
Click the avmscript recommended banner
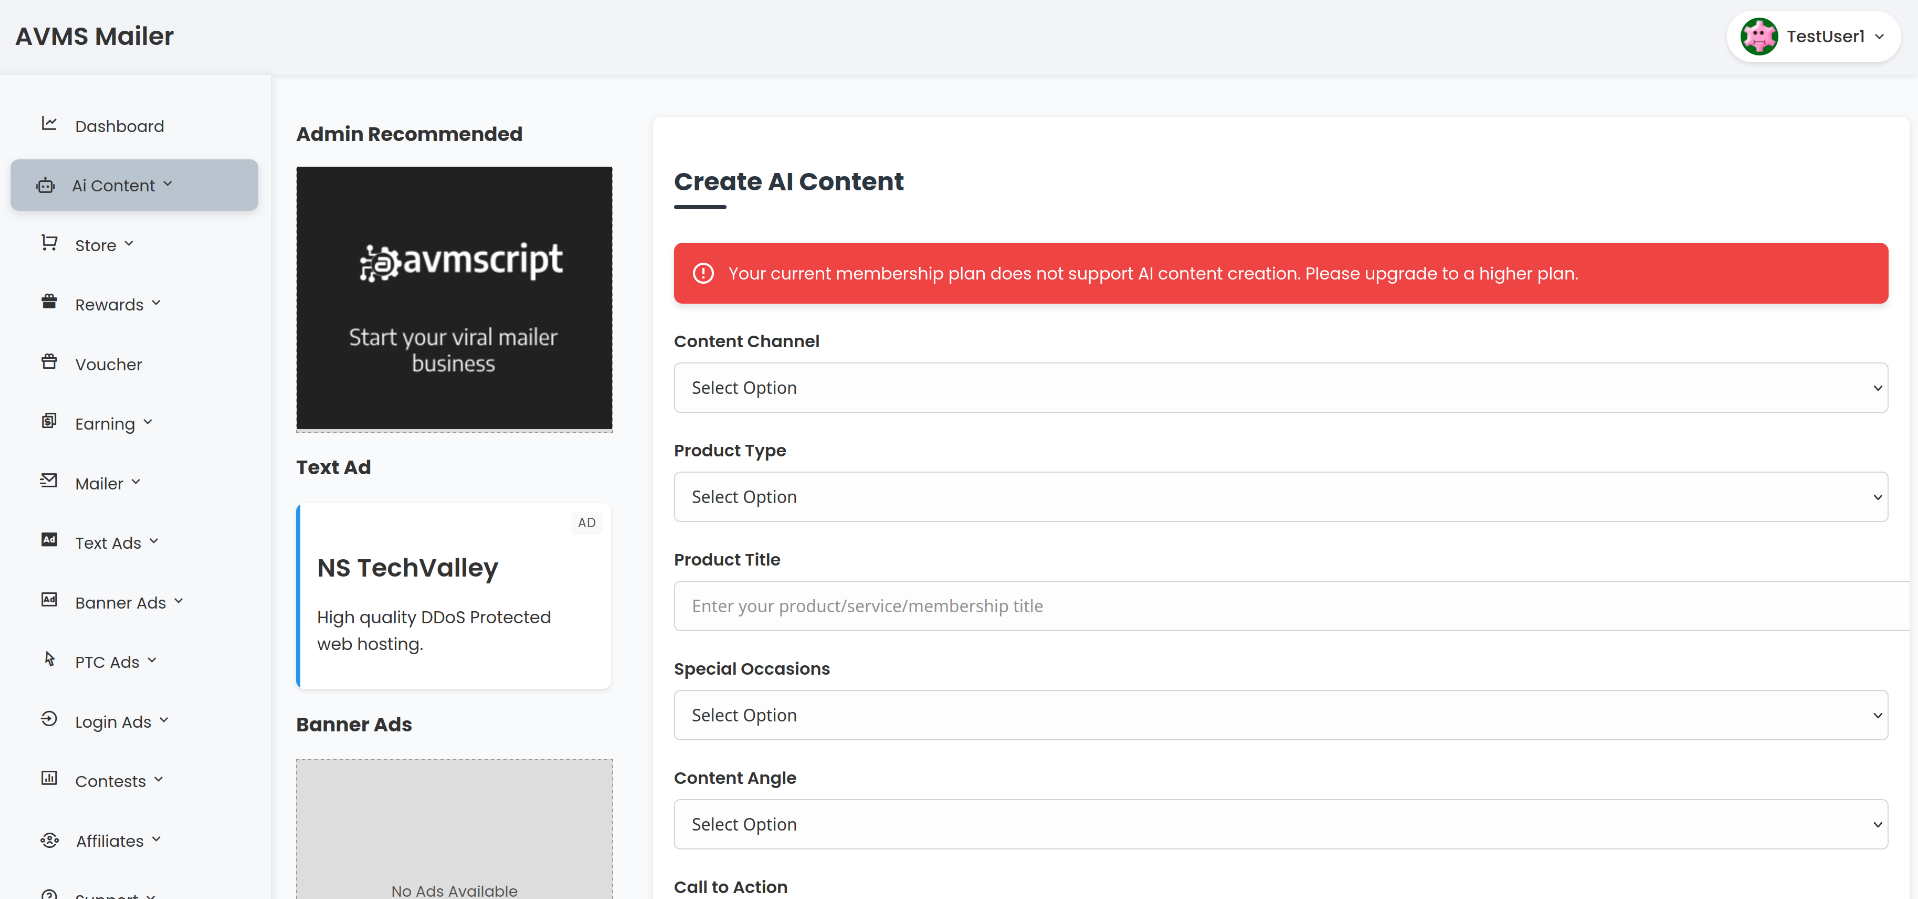(454, 298)
